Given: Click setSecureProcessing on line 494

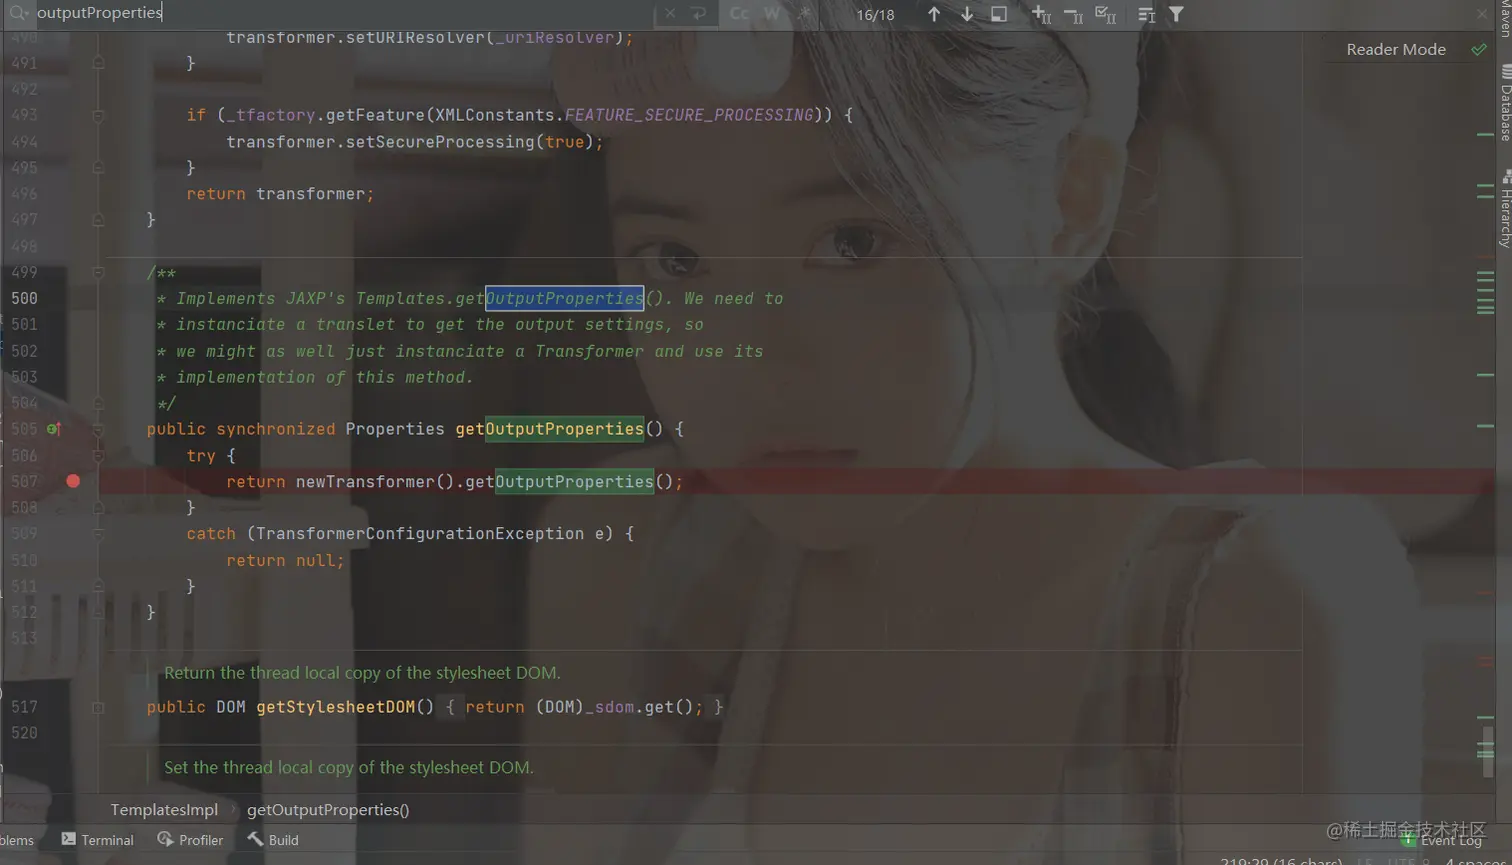Looking at the screenshot, I should [440, 142].
